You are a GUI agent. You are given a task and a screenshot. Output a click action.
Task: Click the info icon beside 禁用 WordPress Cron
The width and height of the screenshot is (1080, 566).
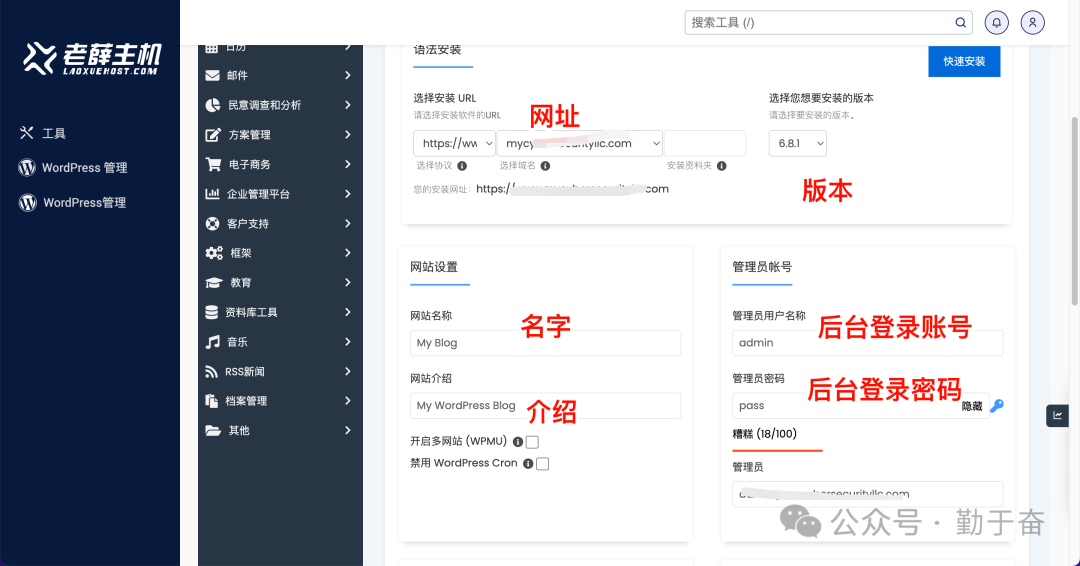(x=528, y=464)
